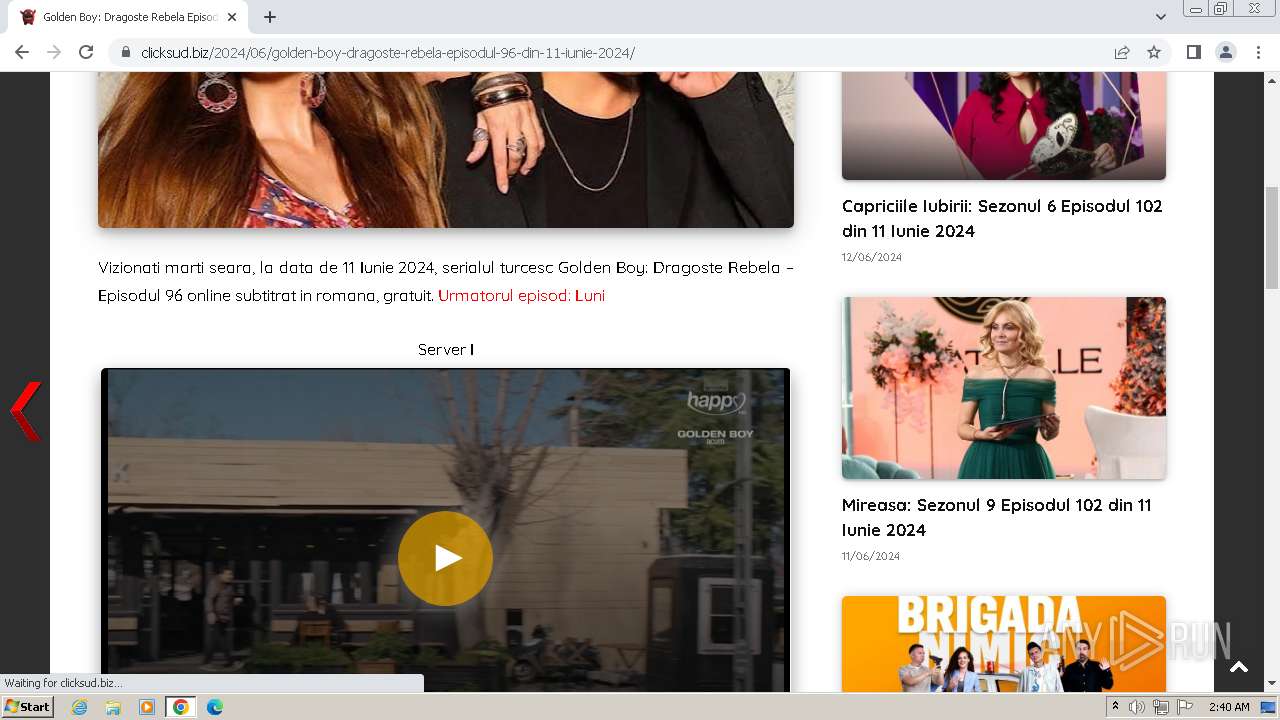Open Windows Media Player taskbar icon
This screenshot has width=1280, height=720.
pyautogui.click(x=147, y=707)
